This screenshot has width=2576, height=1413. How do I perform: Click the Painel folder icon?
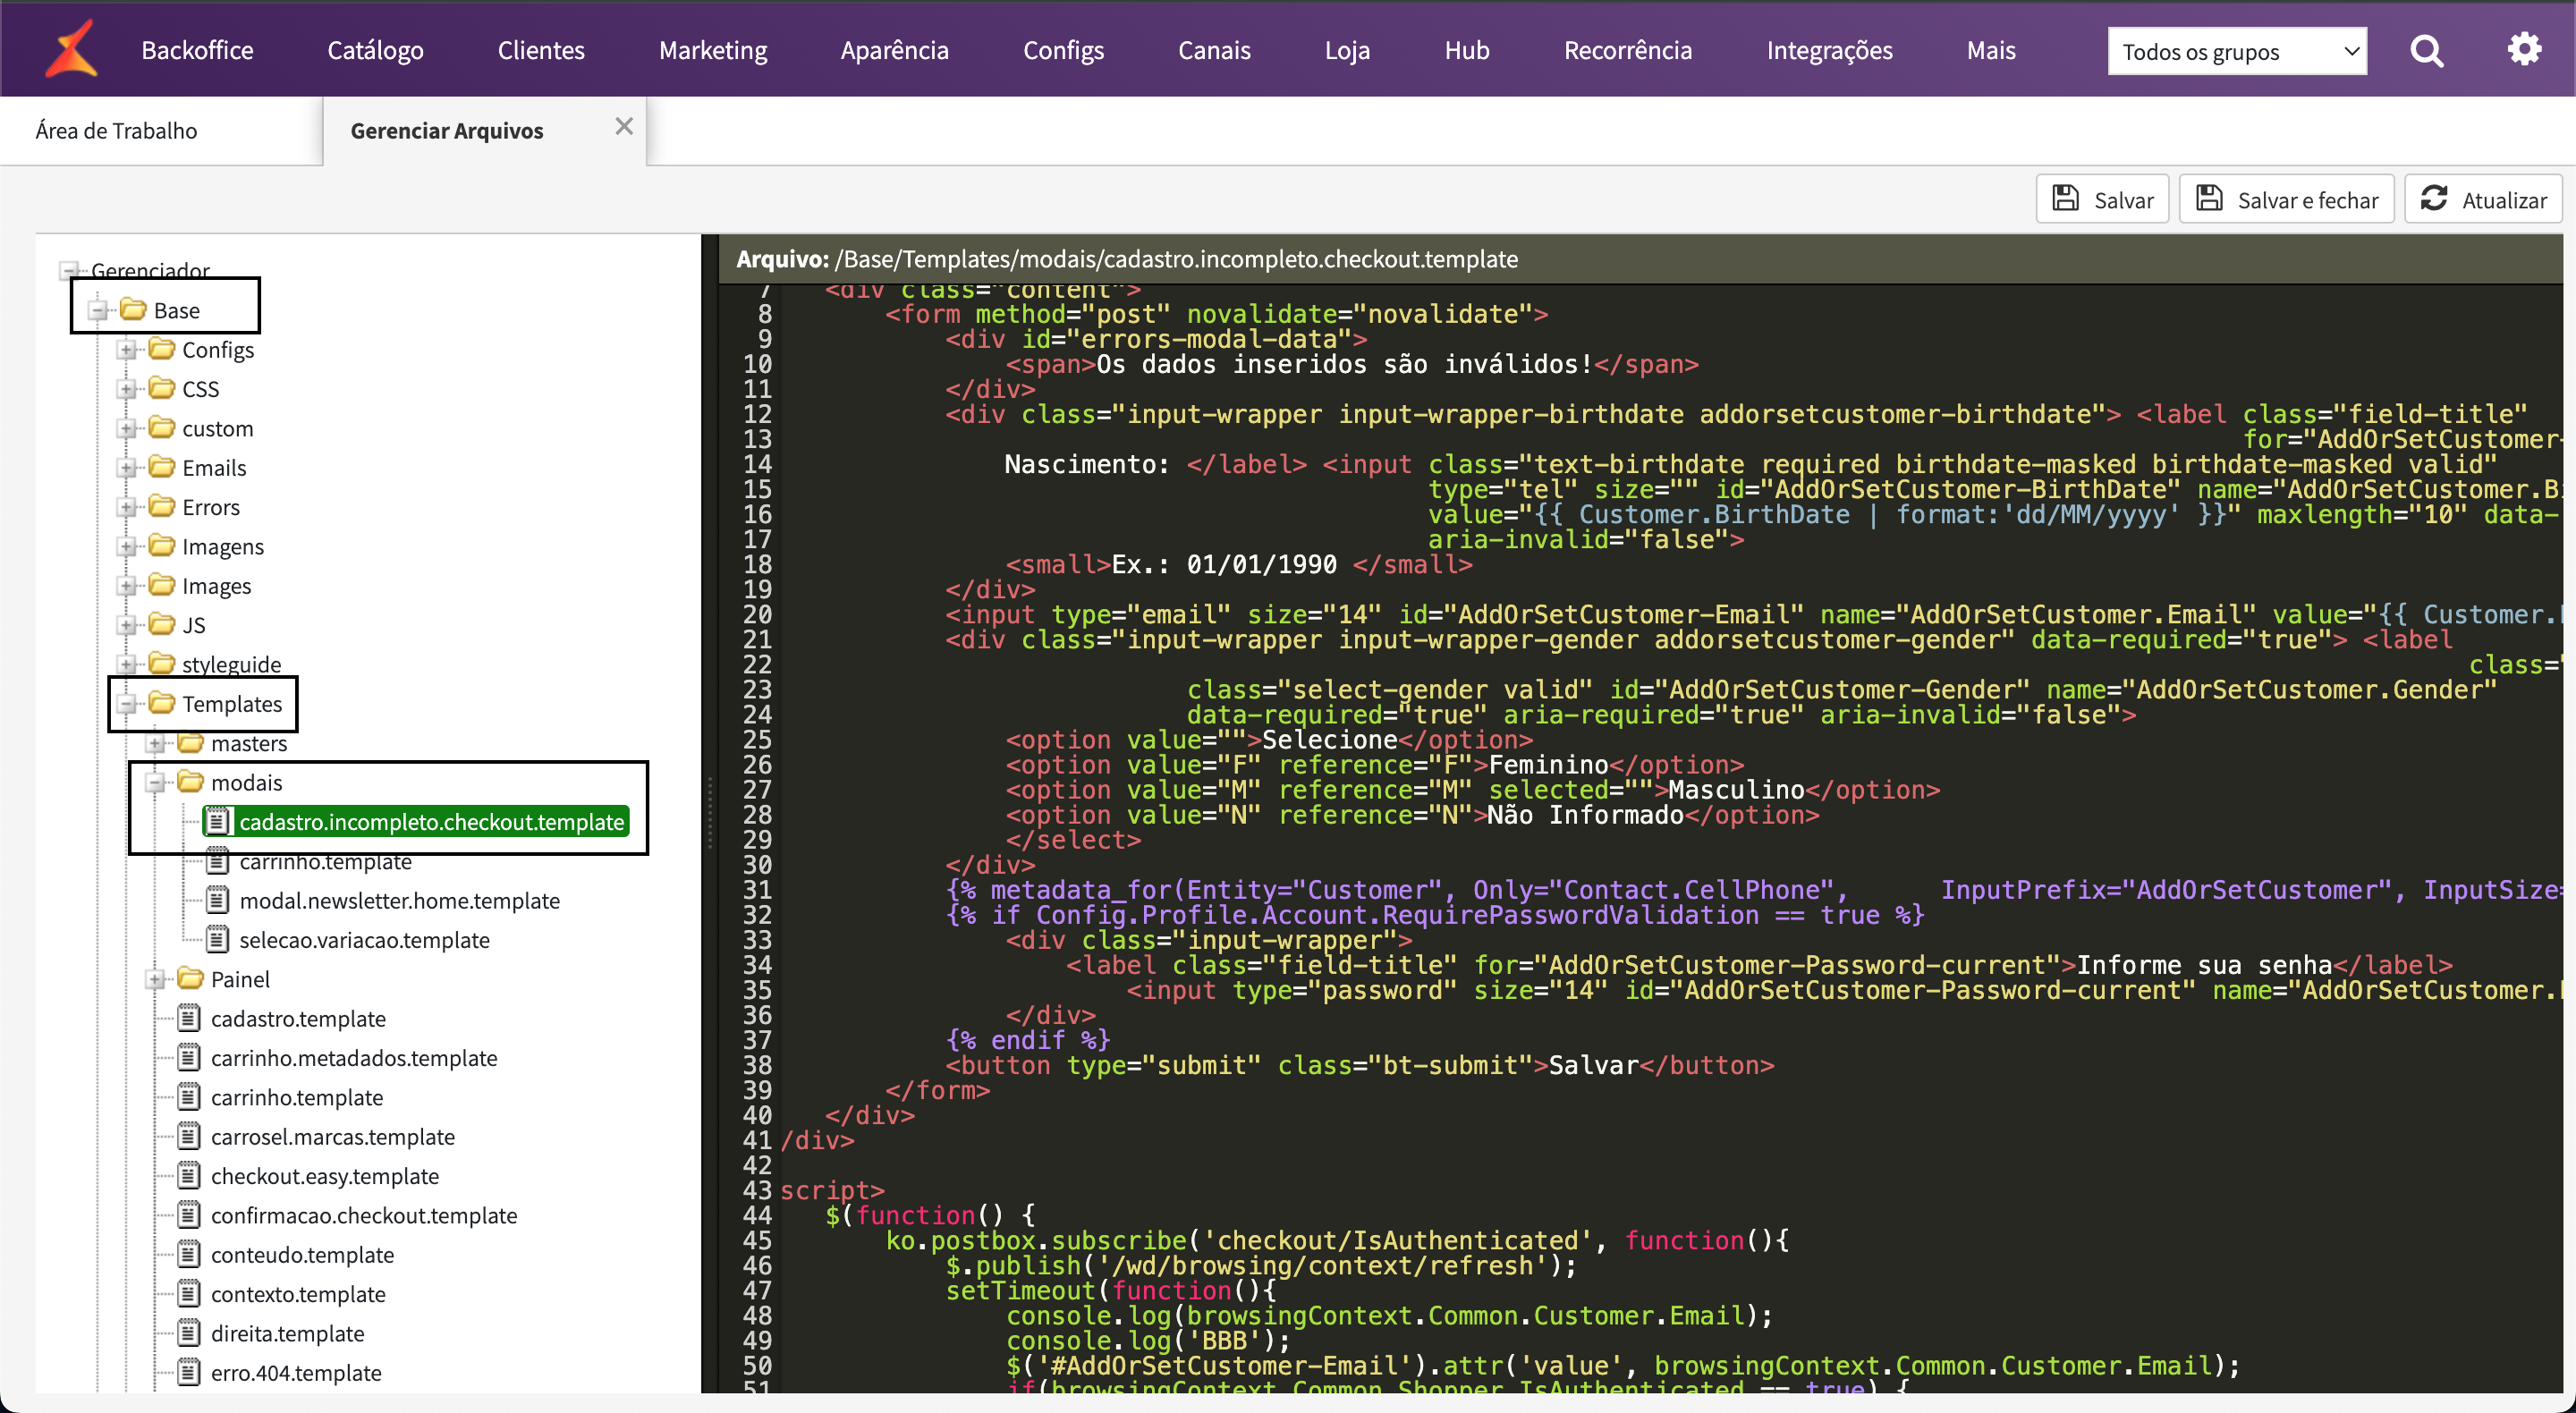tap(191, 979)
